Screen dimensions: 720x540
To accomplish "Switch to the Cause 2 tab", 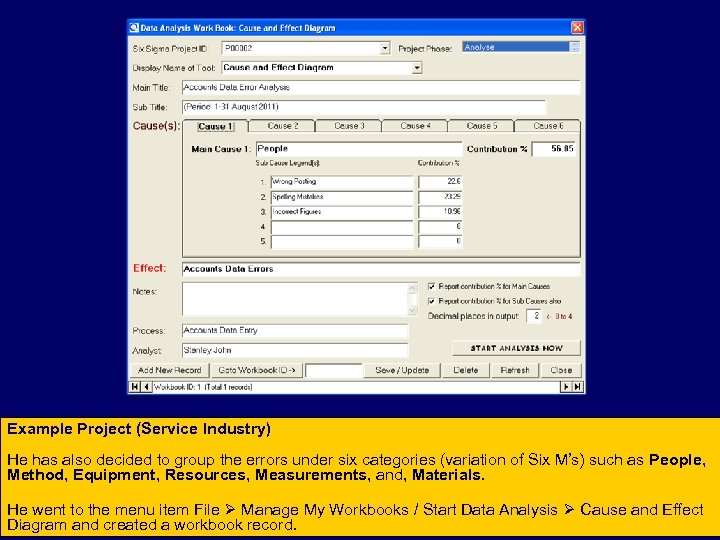I will tap(283, 126).
